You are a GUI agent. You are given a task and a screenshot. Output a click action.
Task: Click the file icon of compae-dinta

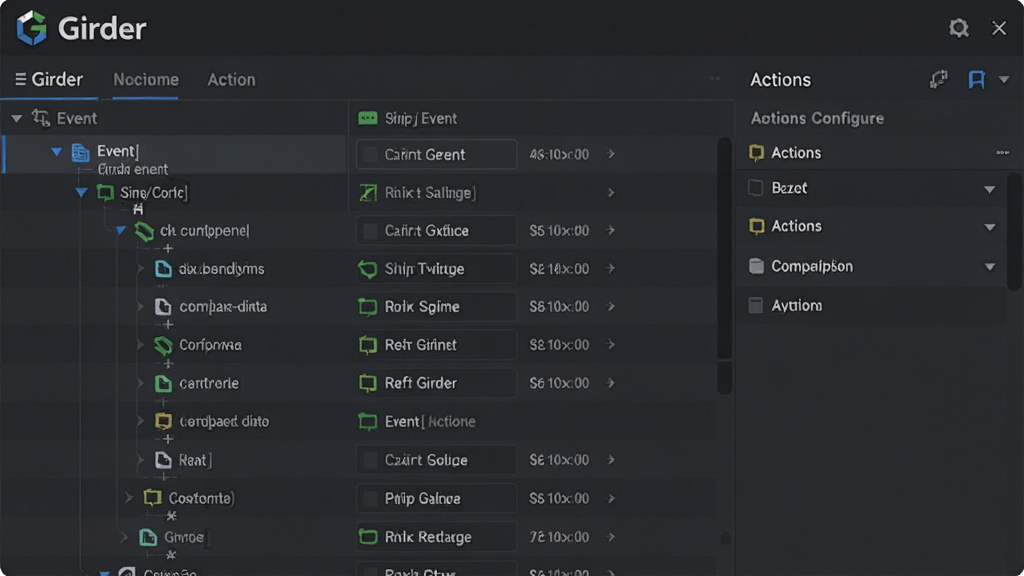coord(163,306)
